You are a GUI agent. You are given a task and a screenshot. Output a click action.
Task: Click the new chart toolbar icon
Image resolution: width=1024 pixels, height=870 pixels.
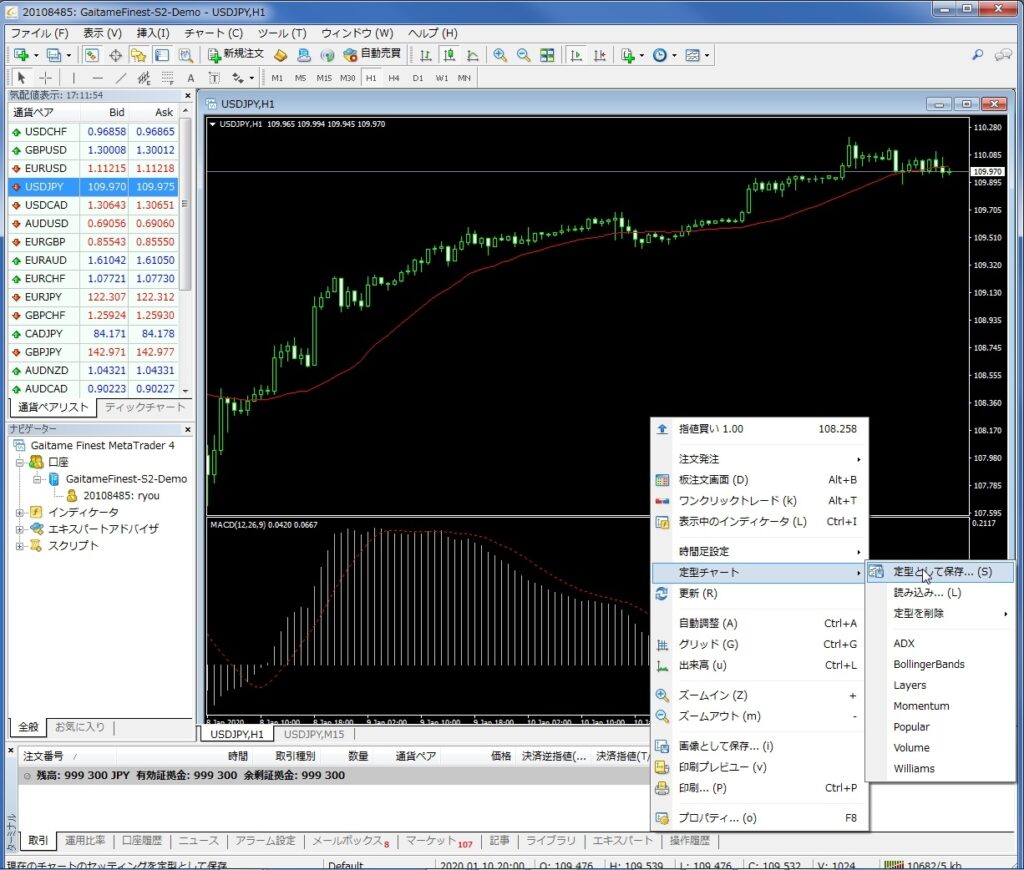tap(21, 55)
